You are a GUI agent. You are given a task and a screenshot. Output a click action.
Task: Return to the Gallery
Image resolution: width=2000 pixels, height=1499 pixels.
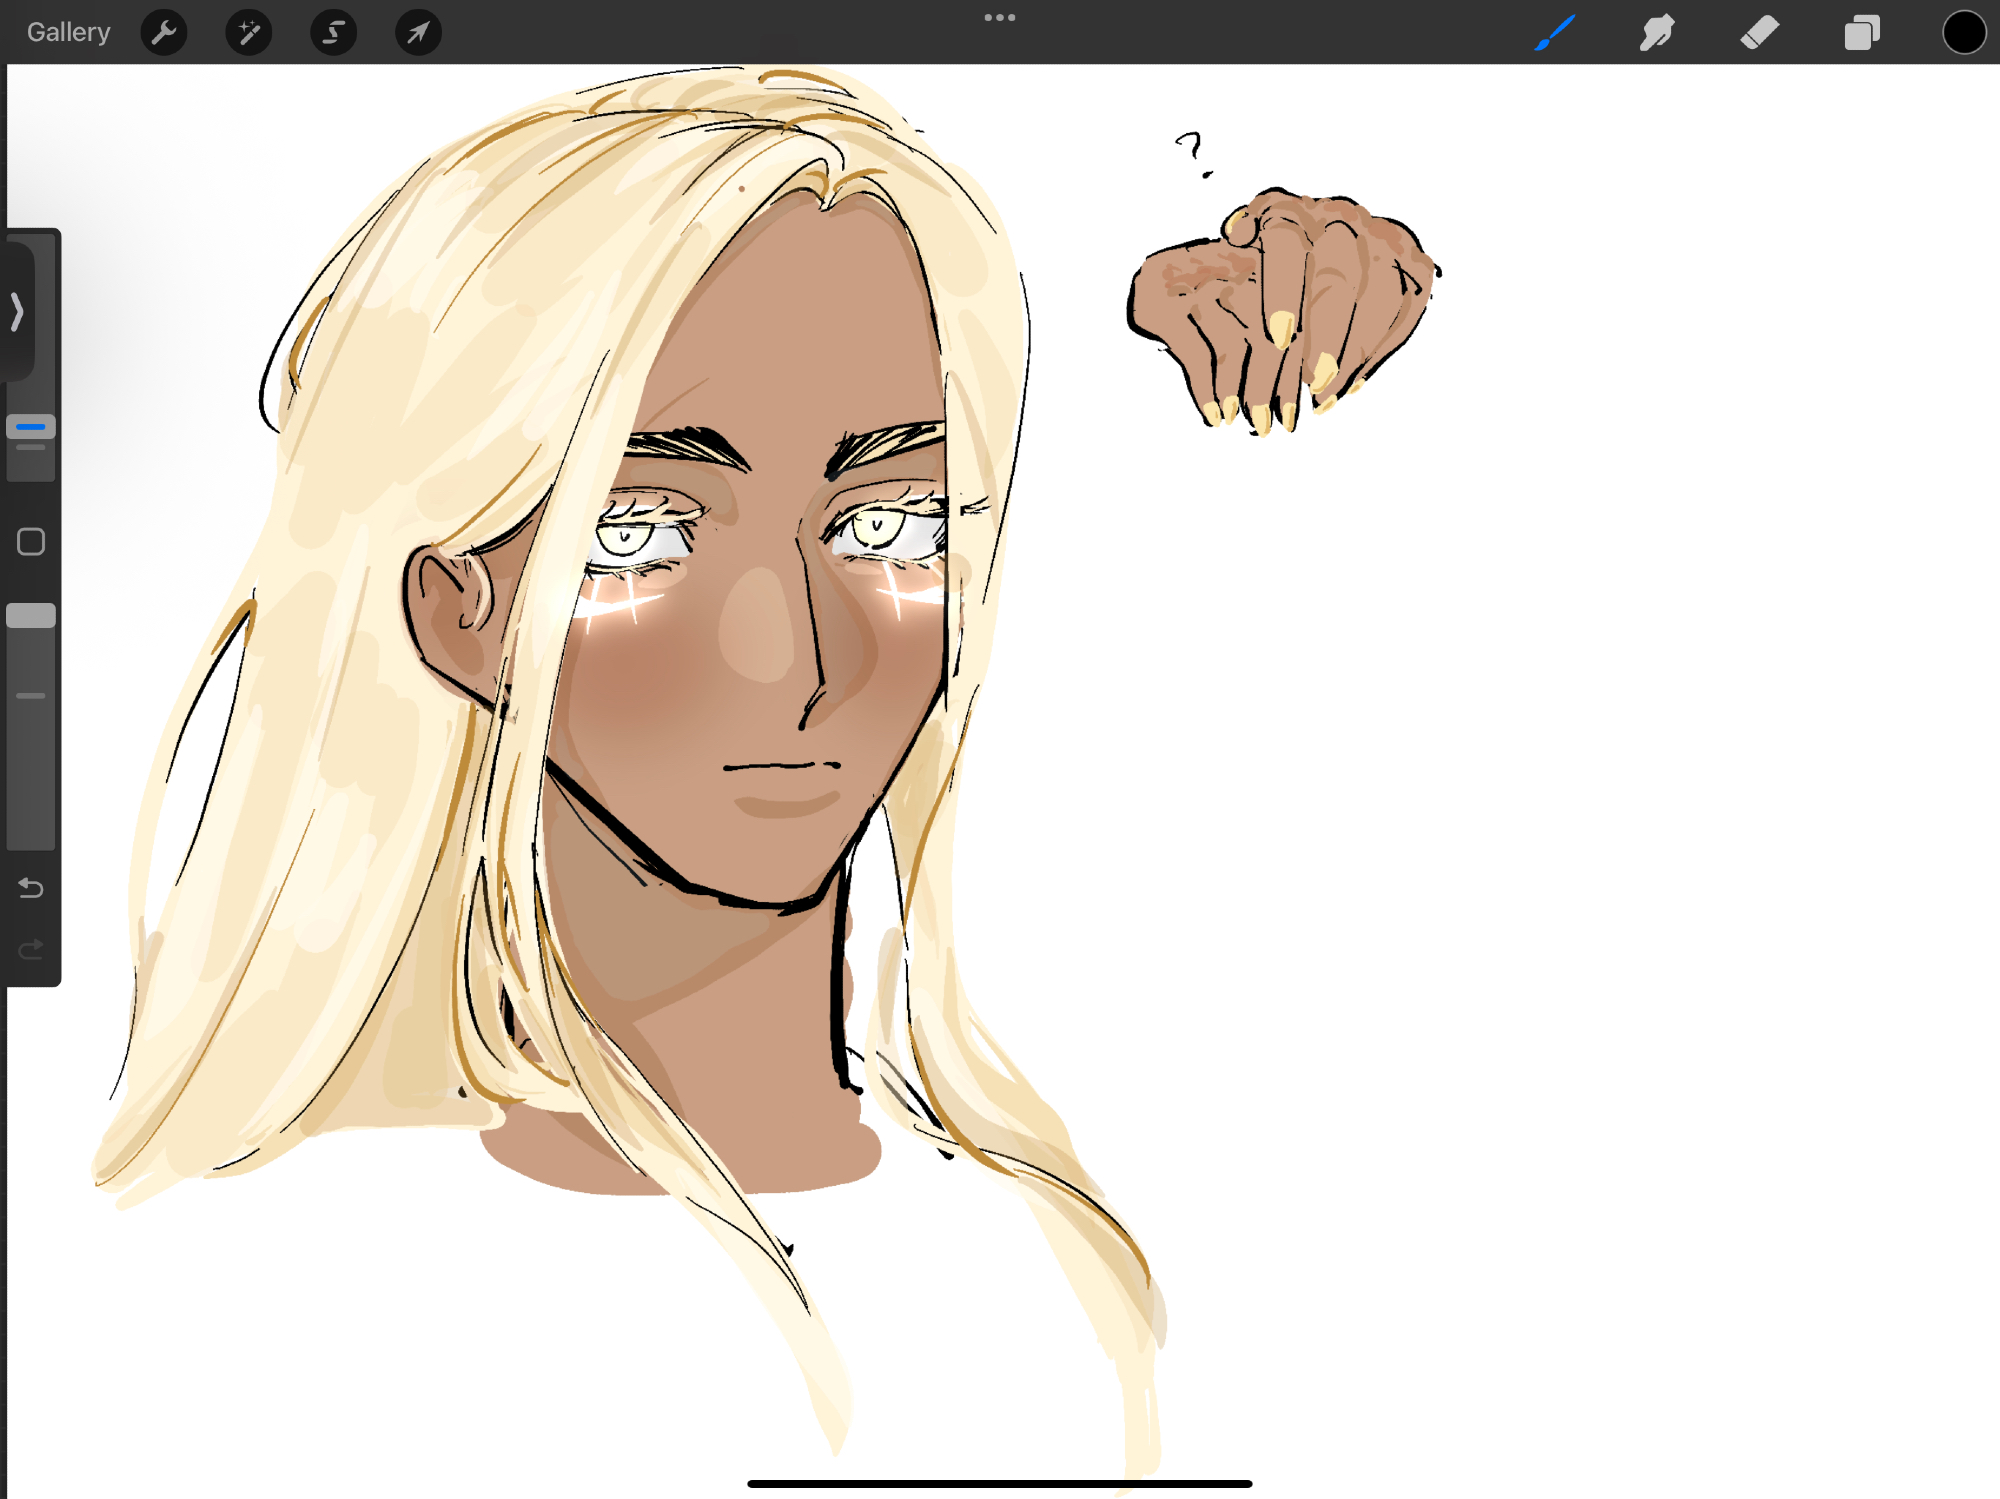(x=68, y=33)
